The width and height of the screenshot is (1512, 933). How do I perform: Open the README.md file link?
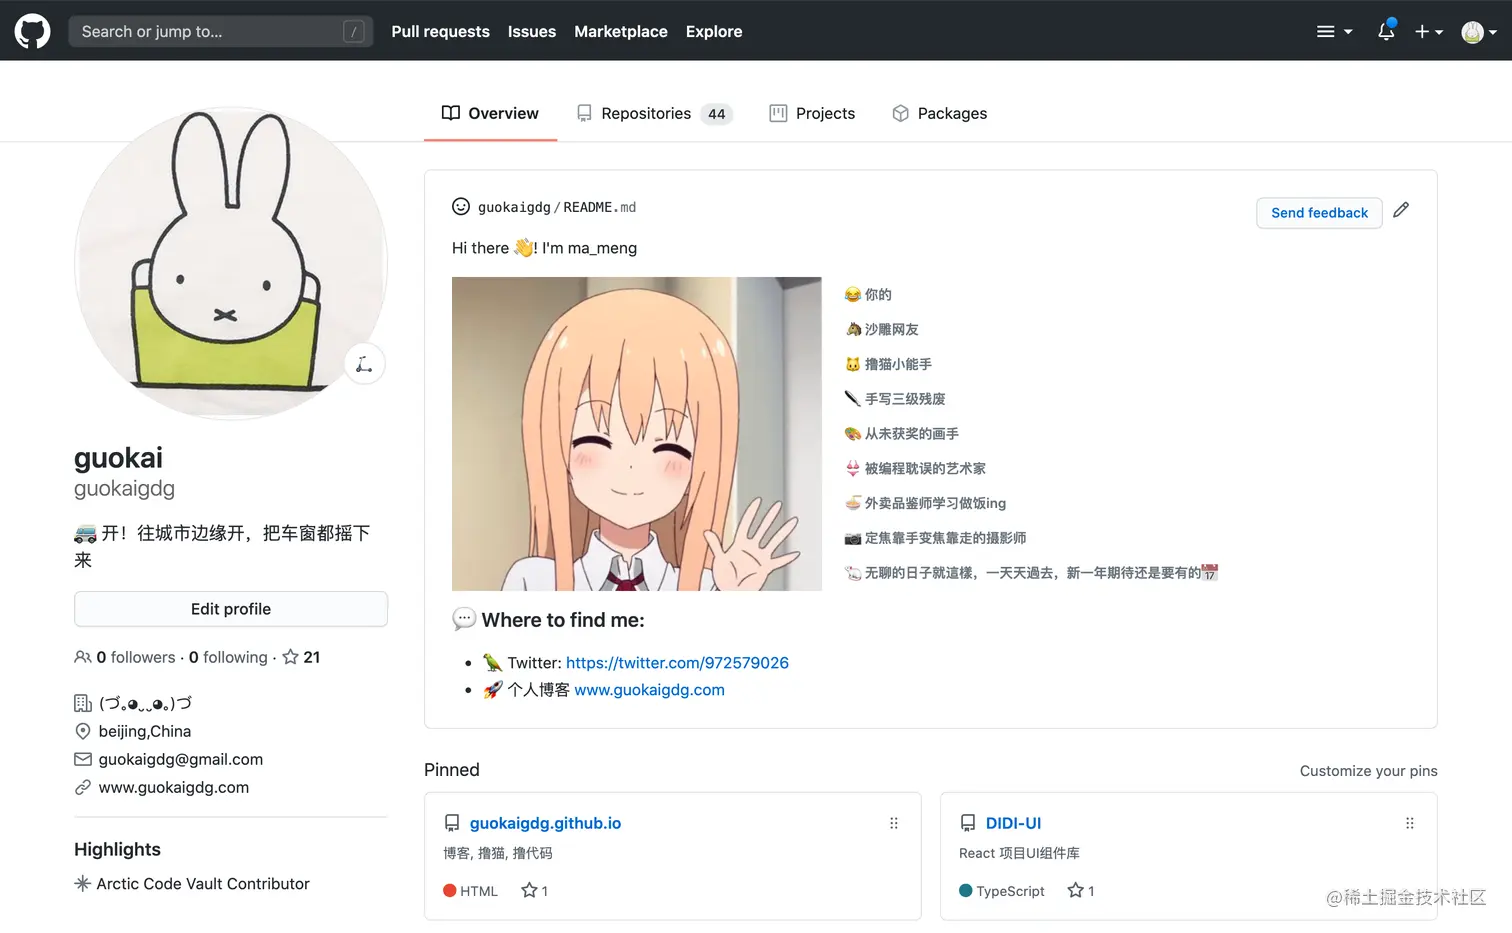[x=600, y=207]
